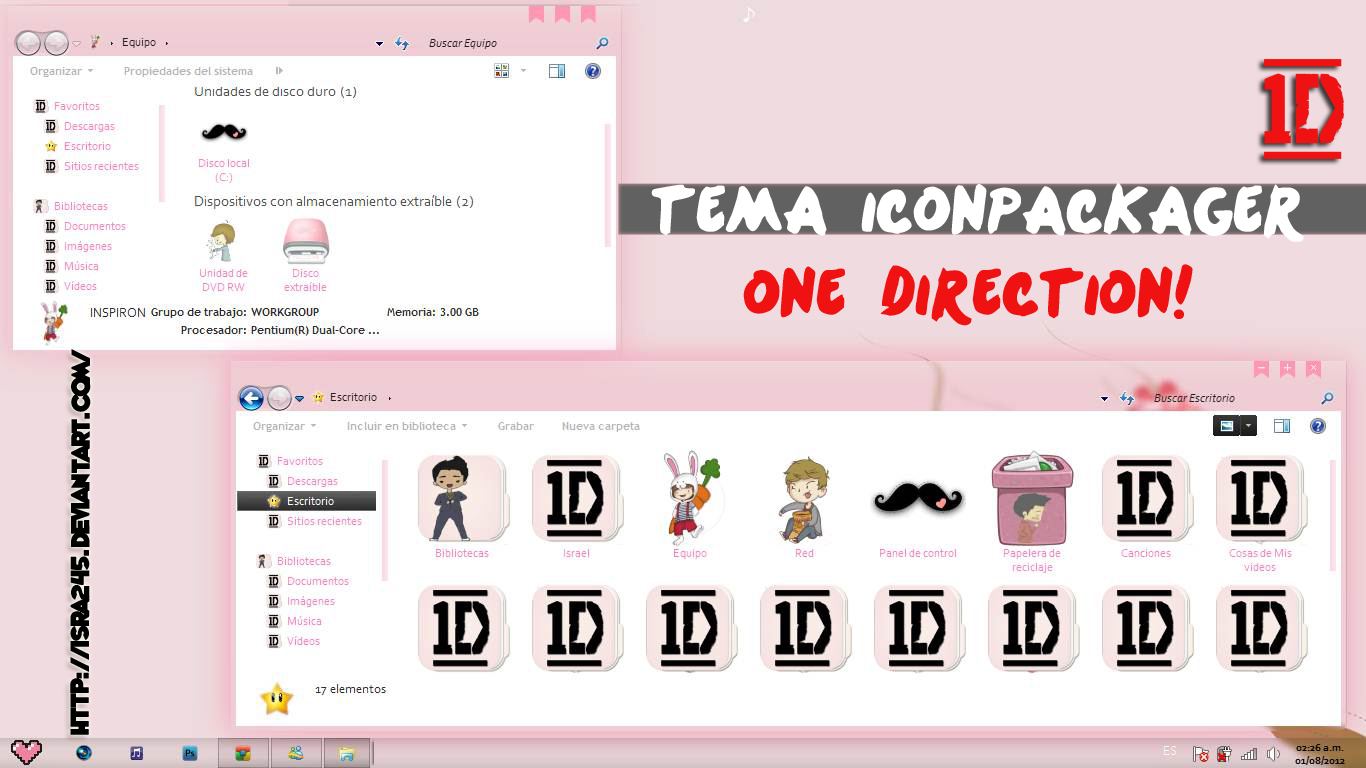
Task: Click the Grabar toolbar button
Action: coord(516,426)
